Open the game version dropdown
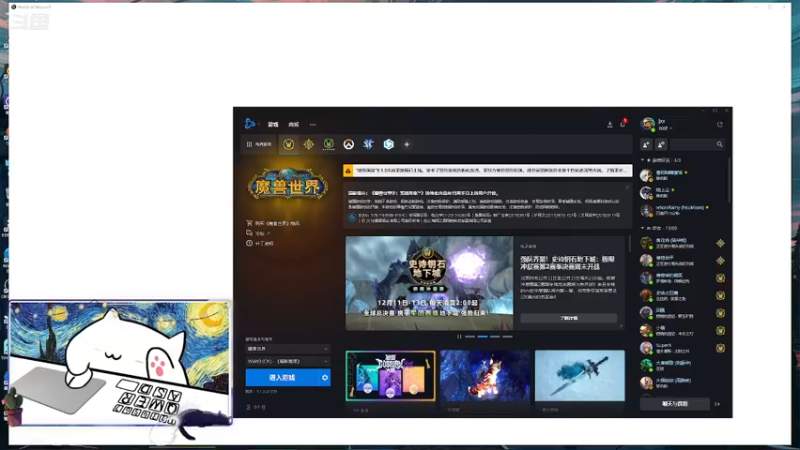The image size is (800, 450). 288,349
